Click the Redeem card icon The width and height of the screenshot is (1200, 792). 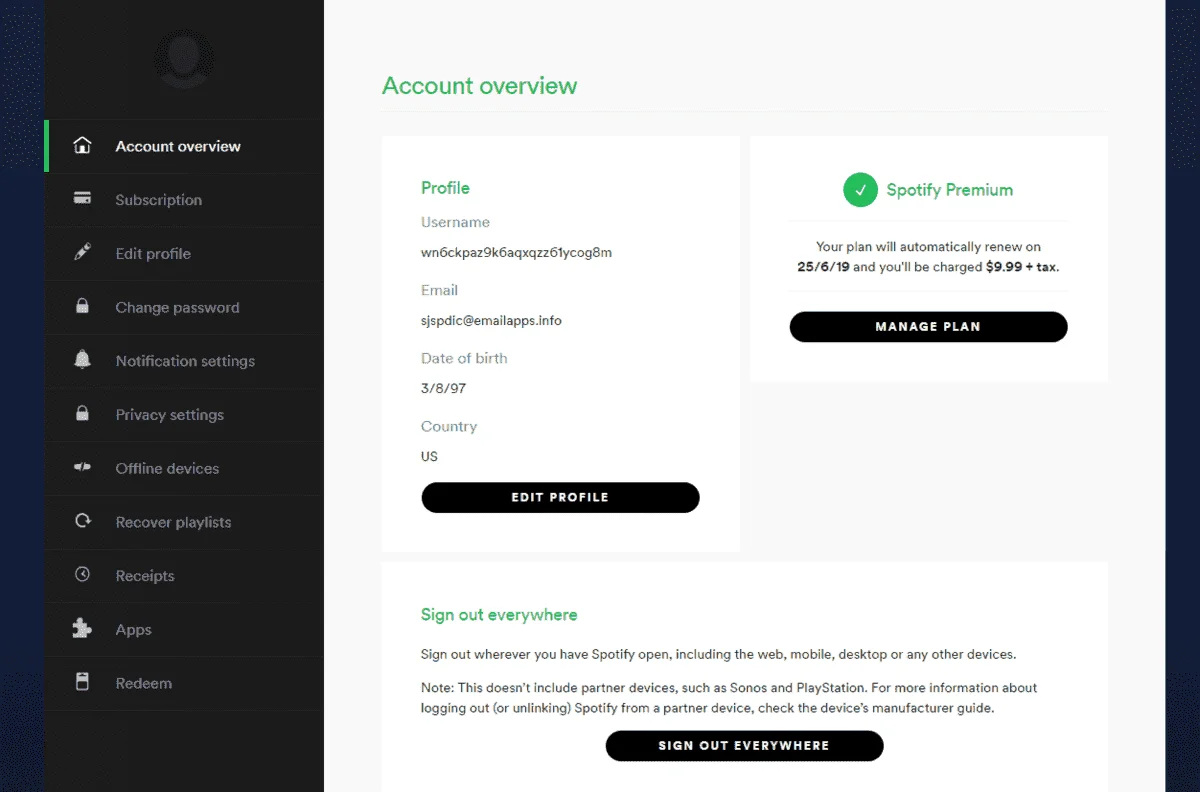(83, 683)
